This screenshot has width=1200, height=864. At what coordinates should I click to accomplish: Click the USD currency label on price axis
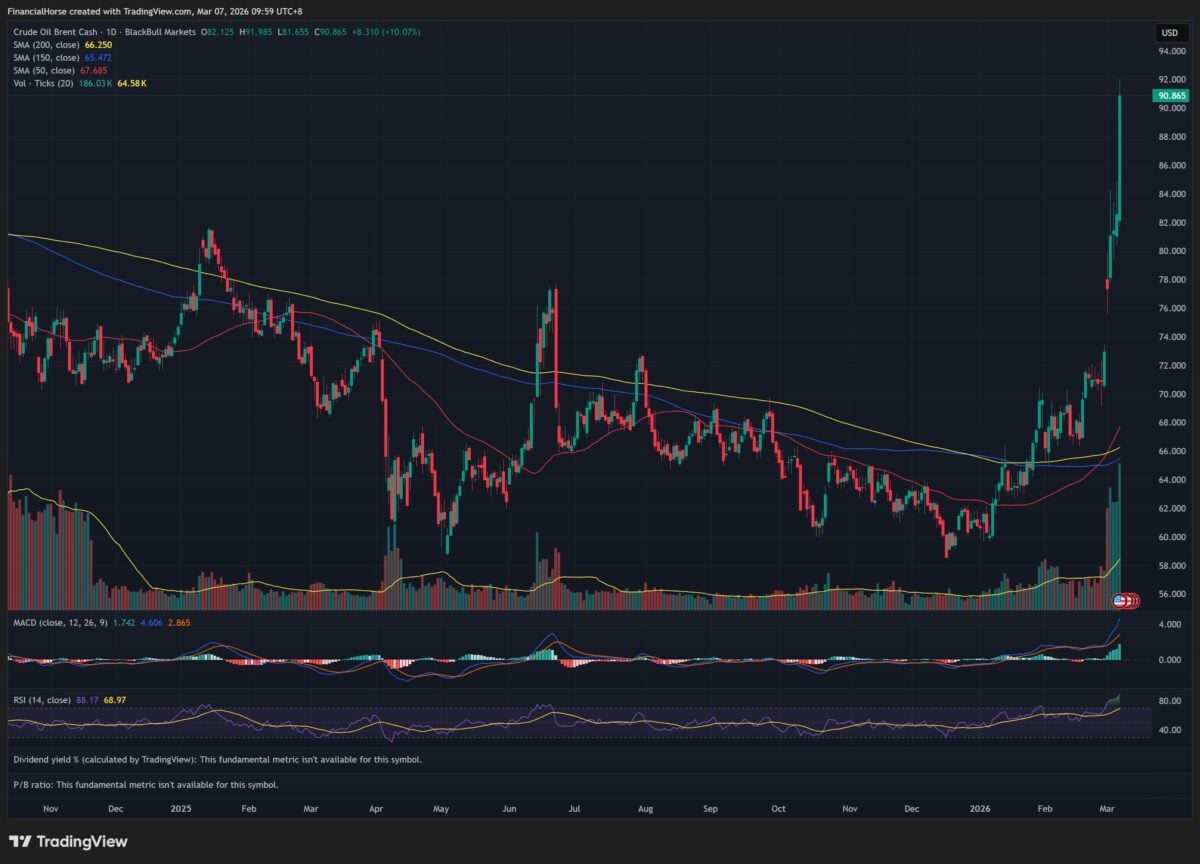[x=1169, y=32]
